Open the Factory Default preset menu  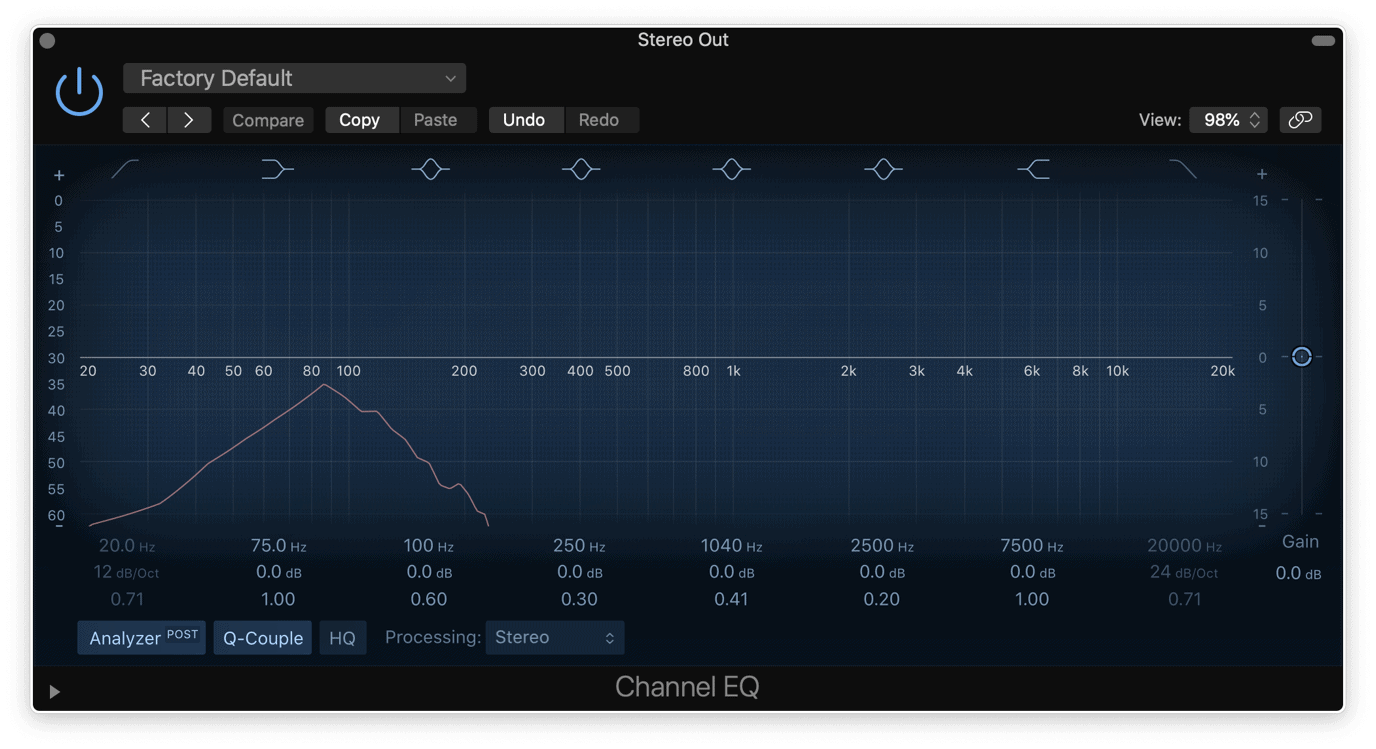tap(294, 78)
